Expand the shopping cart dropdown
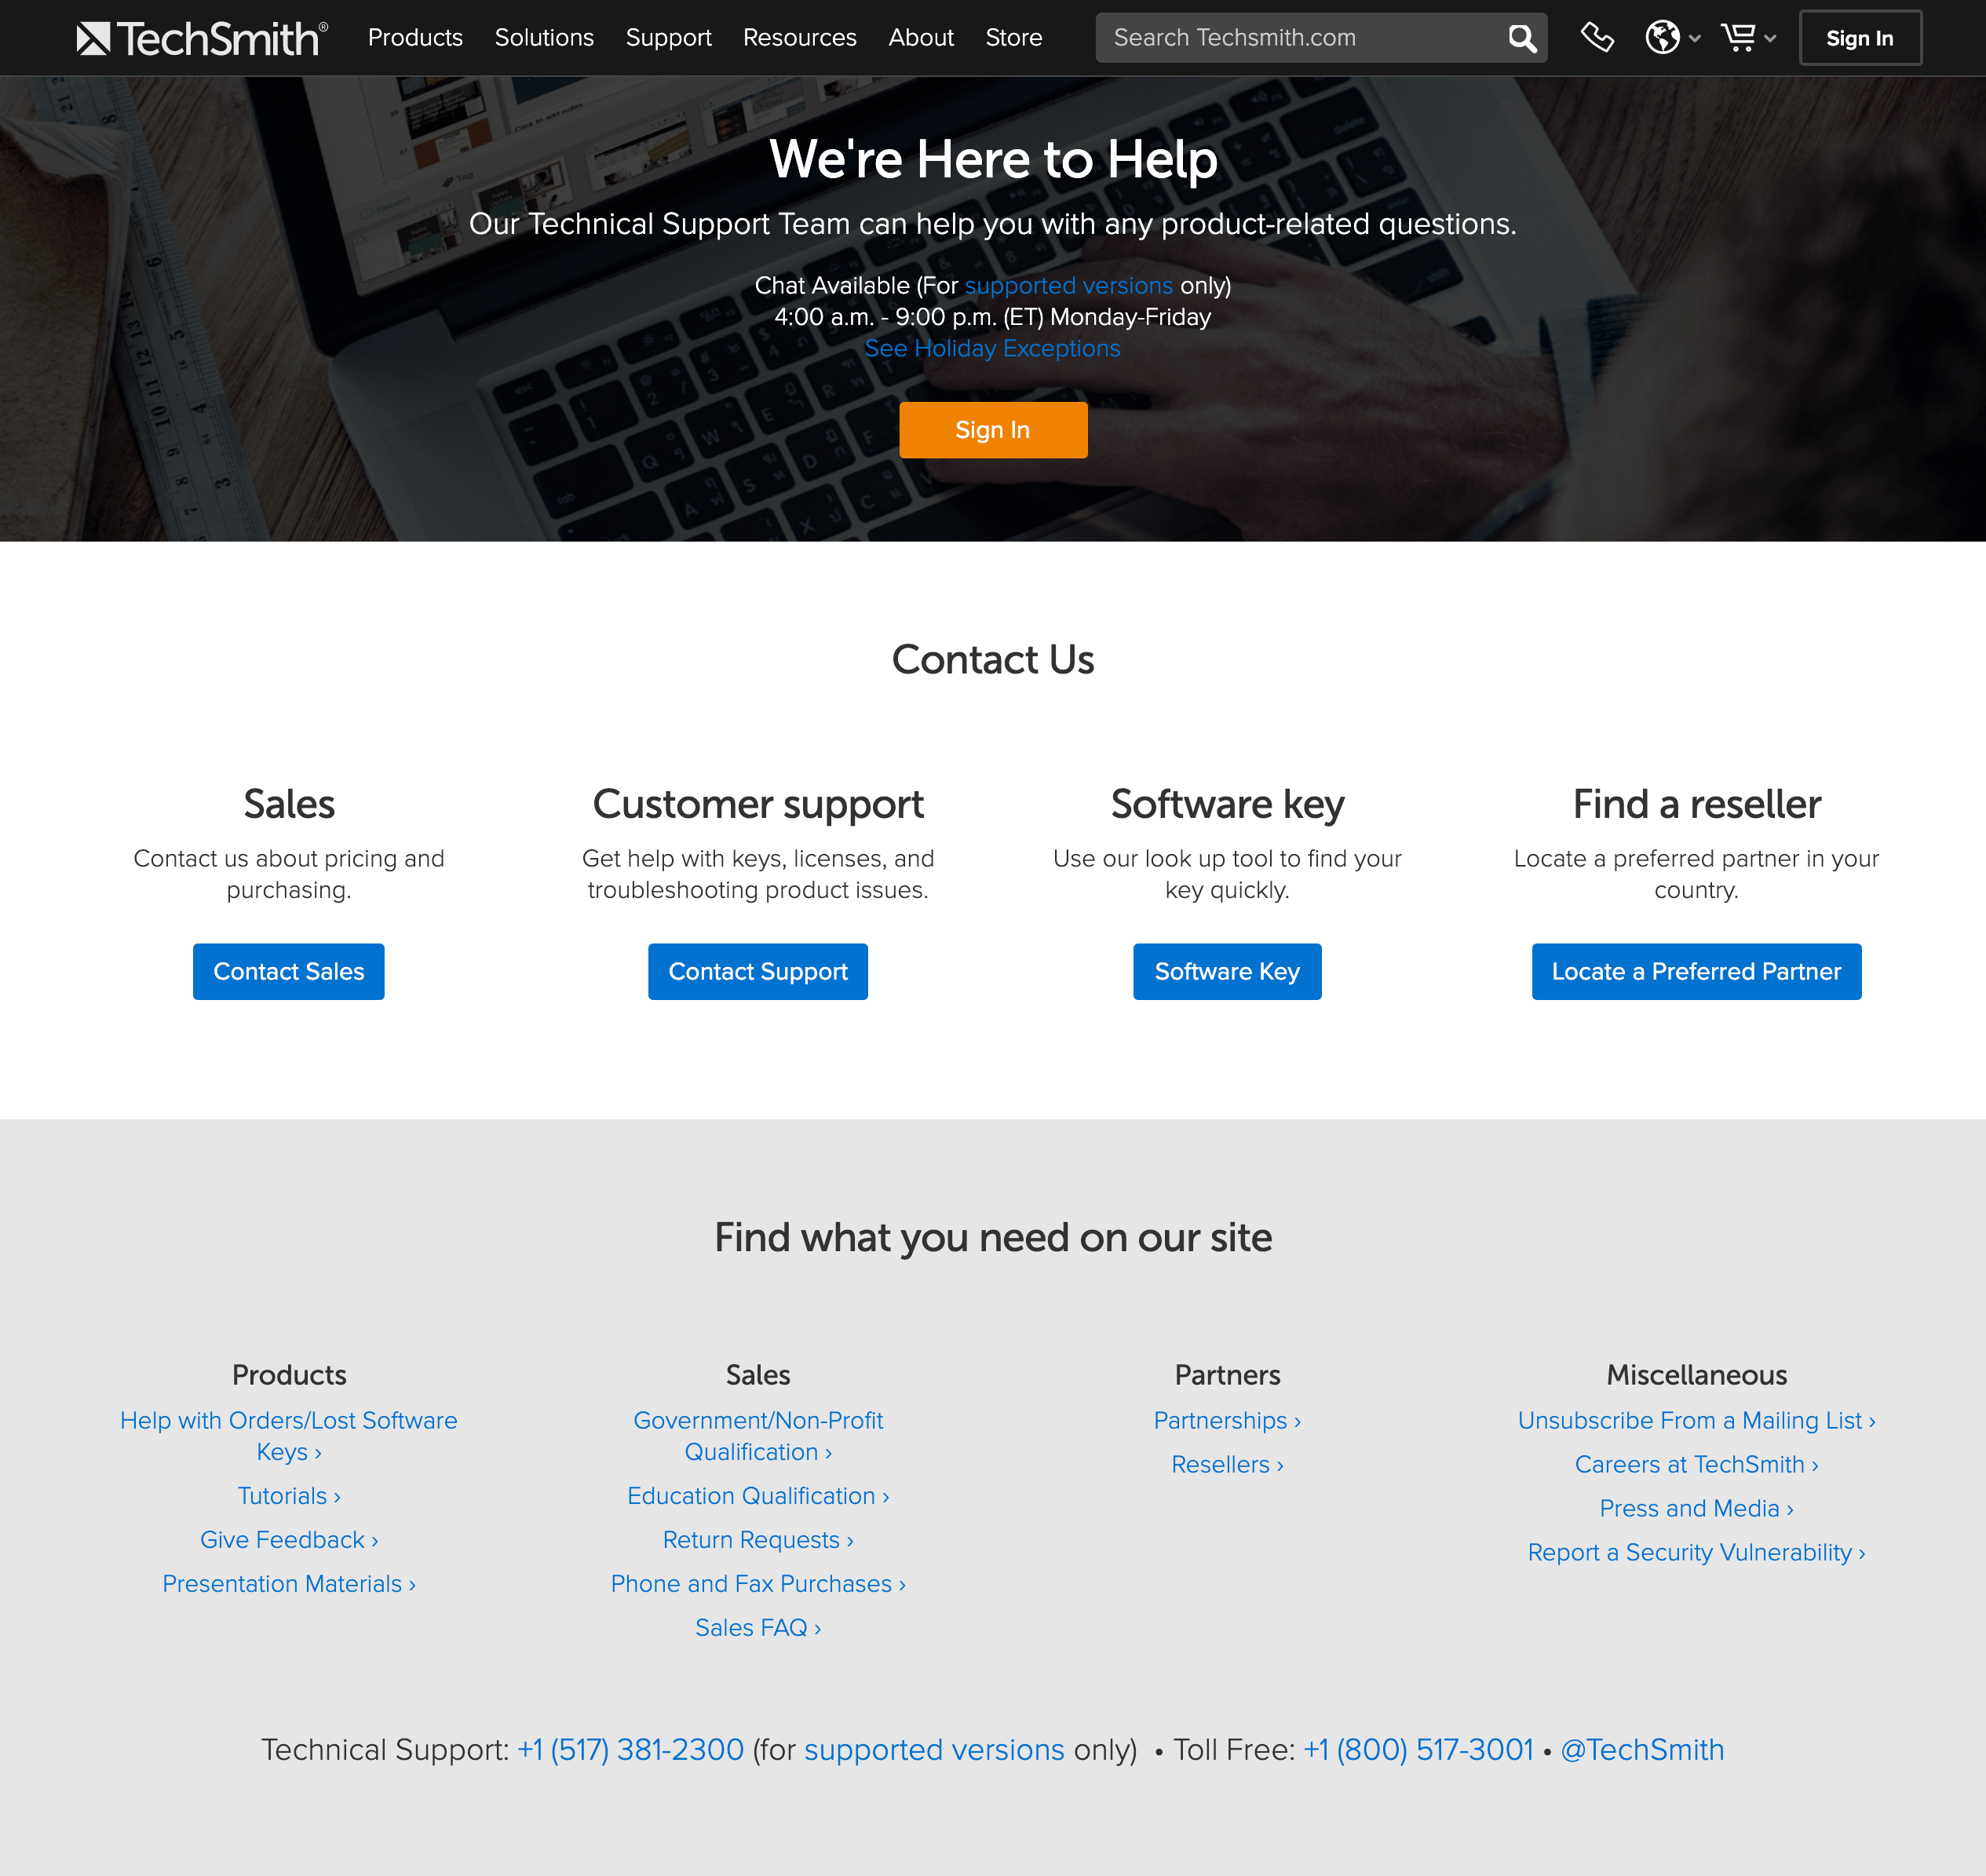The width and height of the screenshot is (1986, 1876). (1751, 37)
